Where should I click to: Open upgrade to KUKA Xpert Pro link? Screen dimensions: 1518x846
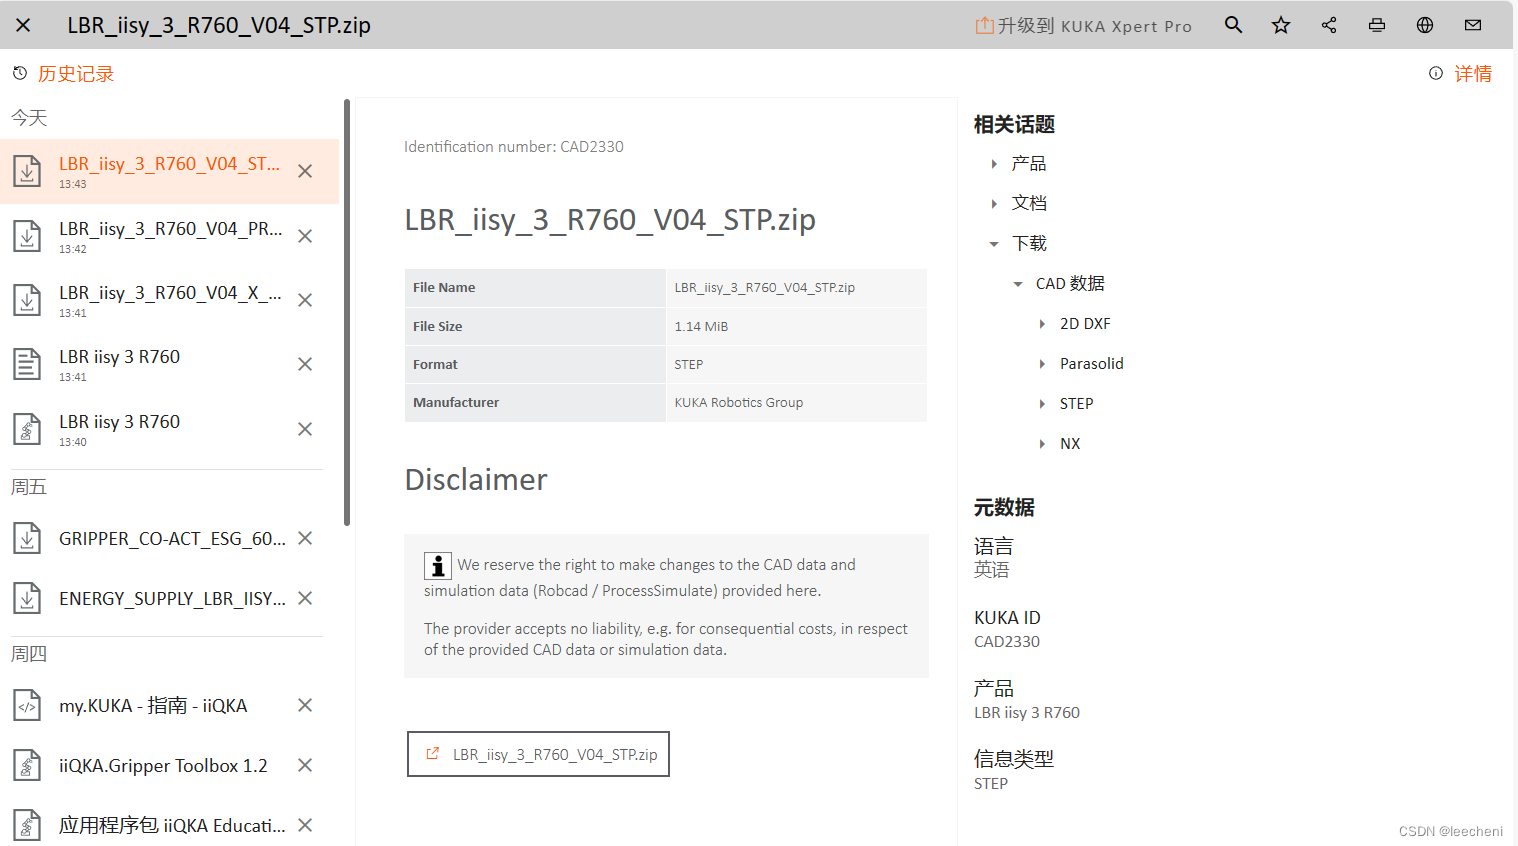click(1084, 26)
